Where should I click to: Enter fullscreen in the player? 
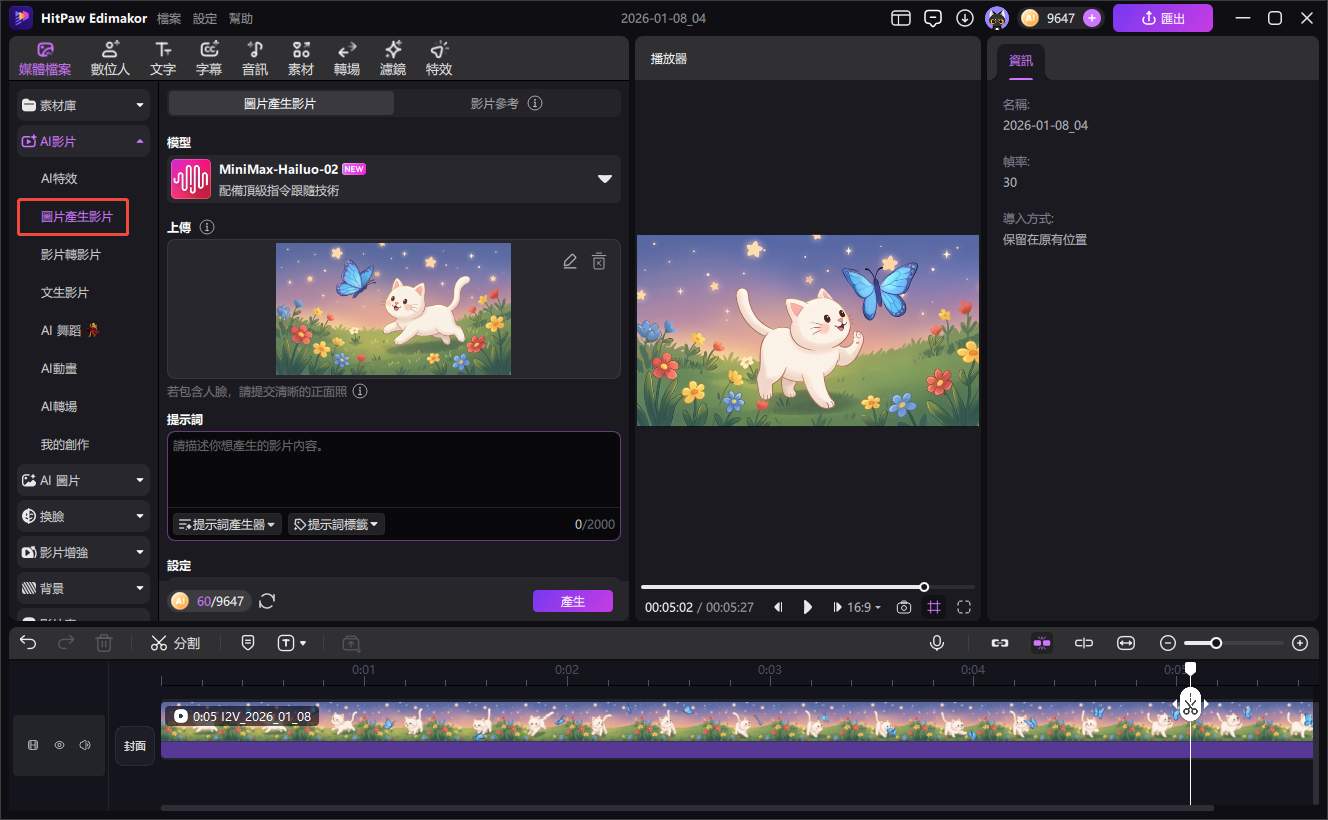[x=964, y=607]
